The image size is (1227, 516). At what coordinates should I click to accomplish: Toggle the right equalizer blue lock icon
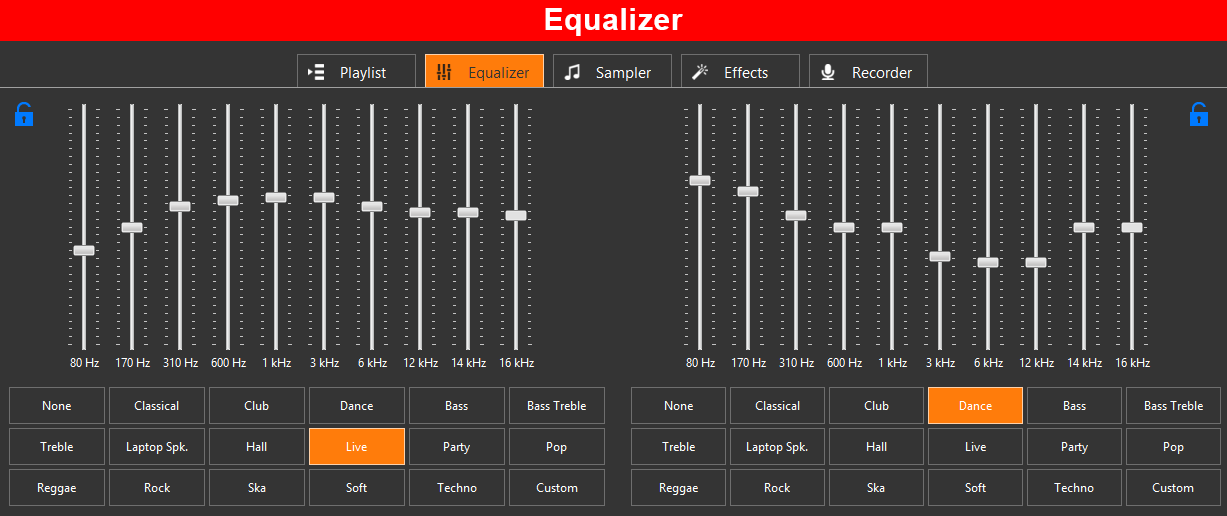(1199, 114)
